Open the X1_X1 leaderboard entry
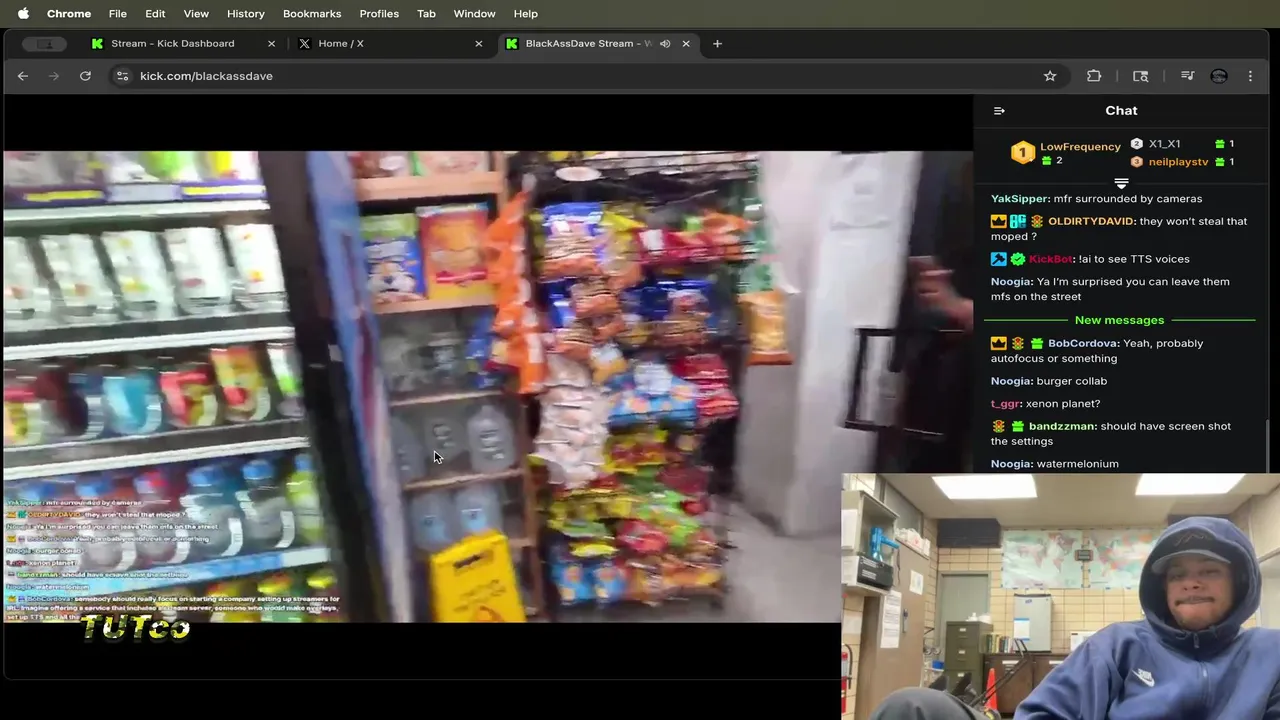1280x720 pixels. (x=1164, y=144)
